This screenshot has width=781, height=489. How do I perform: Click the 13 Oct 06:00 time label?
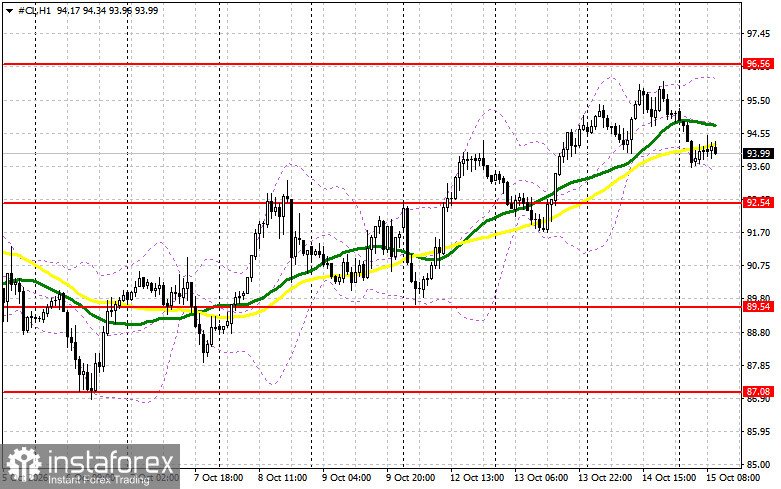pos(541,478)
